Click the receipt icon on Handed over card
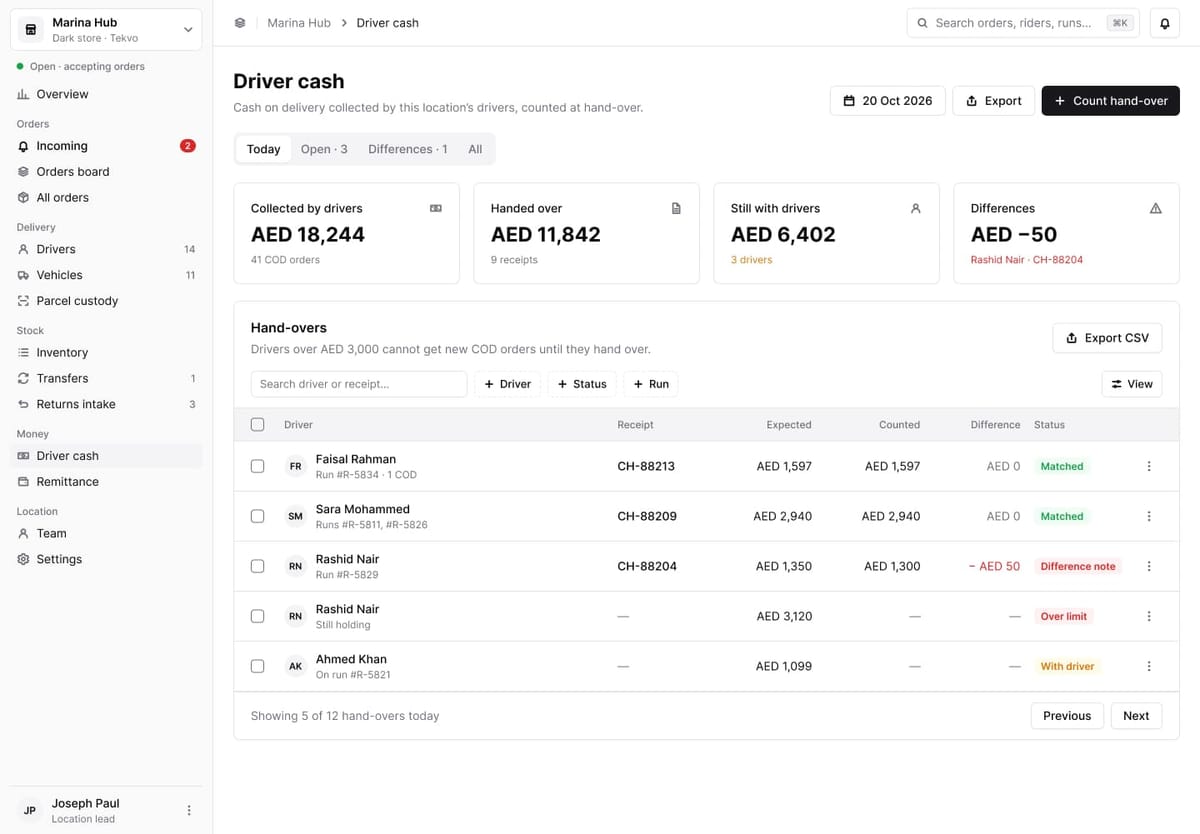Screen dimensions: 1200x834 coord(675,208)
